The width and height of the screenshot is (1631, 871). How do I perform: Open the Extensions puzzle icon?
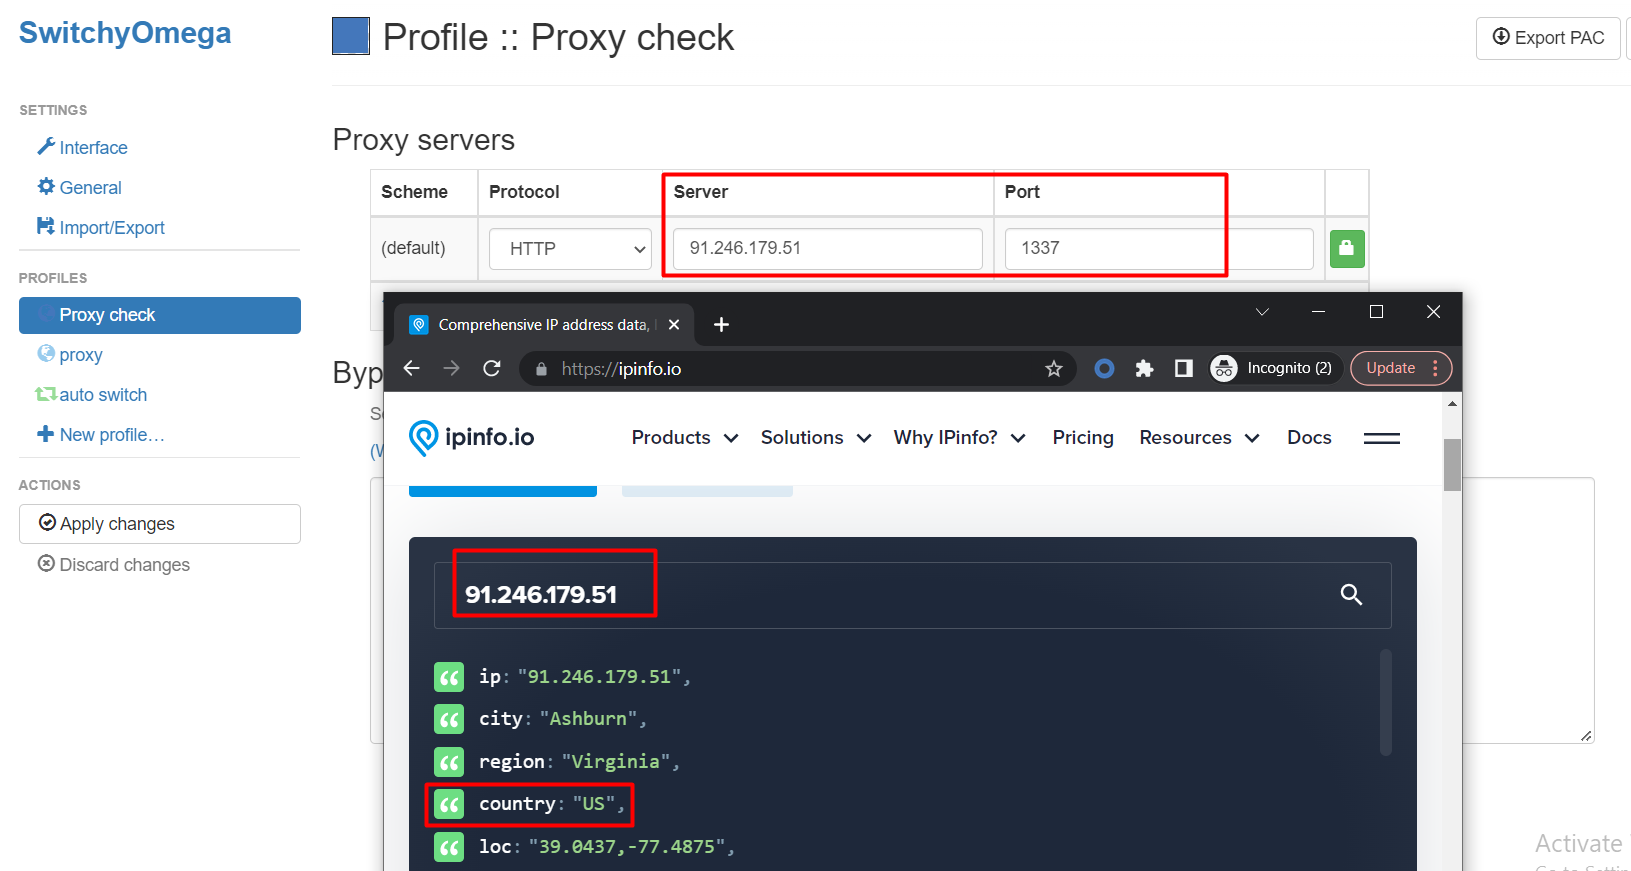[x=1144, y=369]
